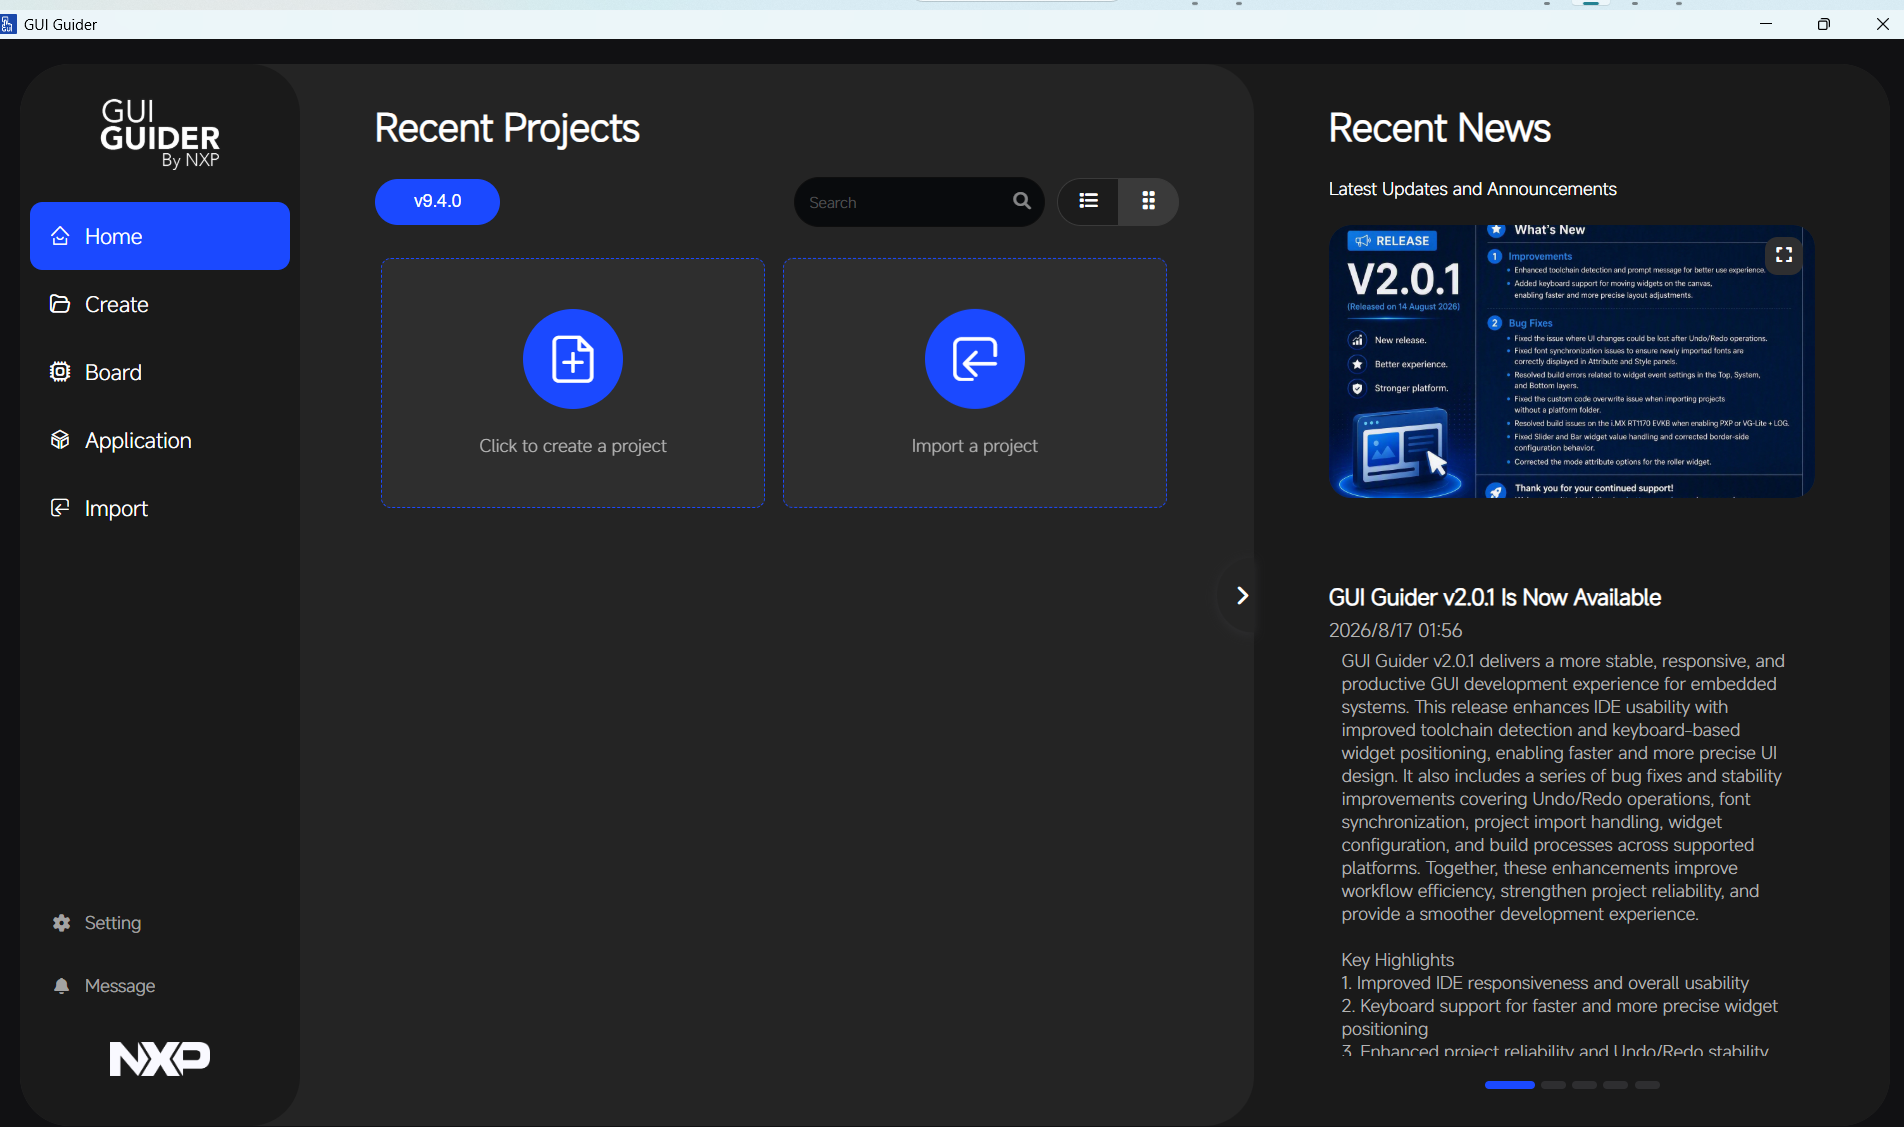
Task: Select the second news carousel indicator
Action: click(x=1553, y=1085)
